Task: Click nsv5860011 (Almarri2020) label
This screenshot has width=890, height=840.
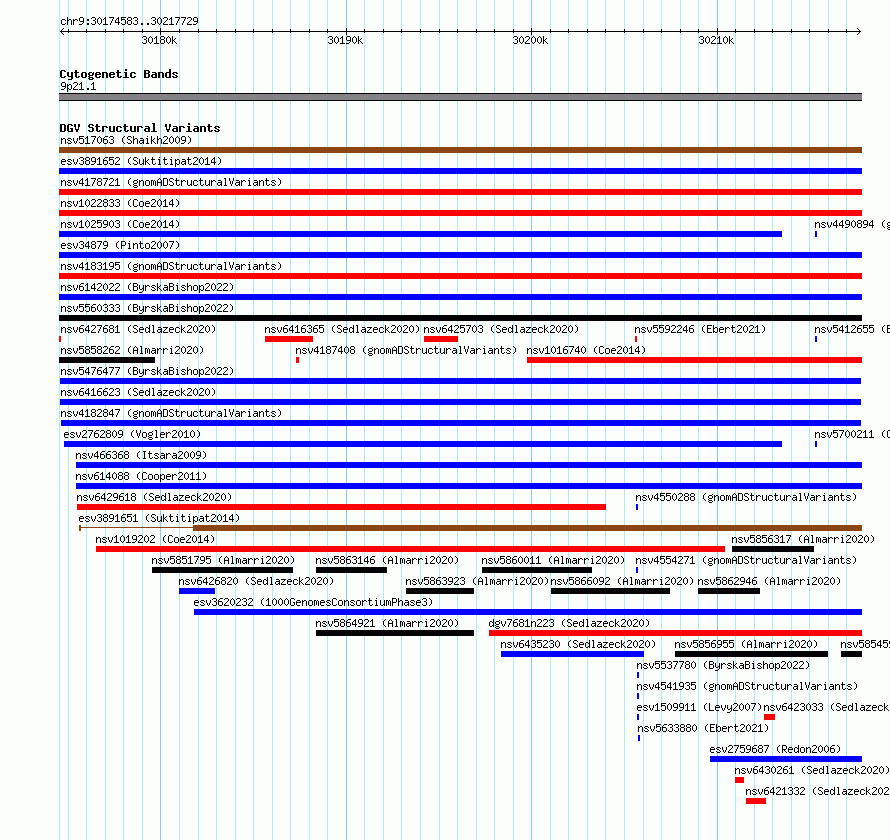Action: pos(553,560)
